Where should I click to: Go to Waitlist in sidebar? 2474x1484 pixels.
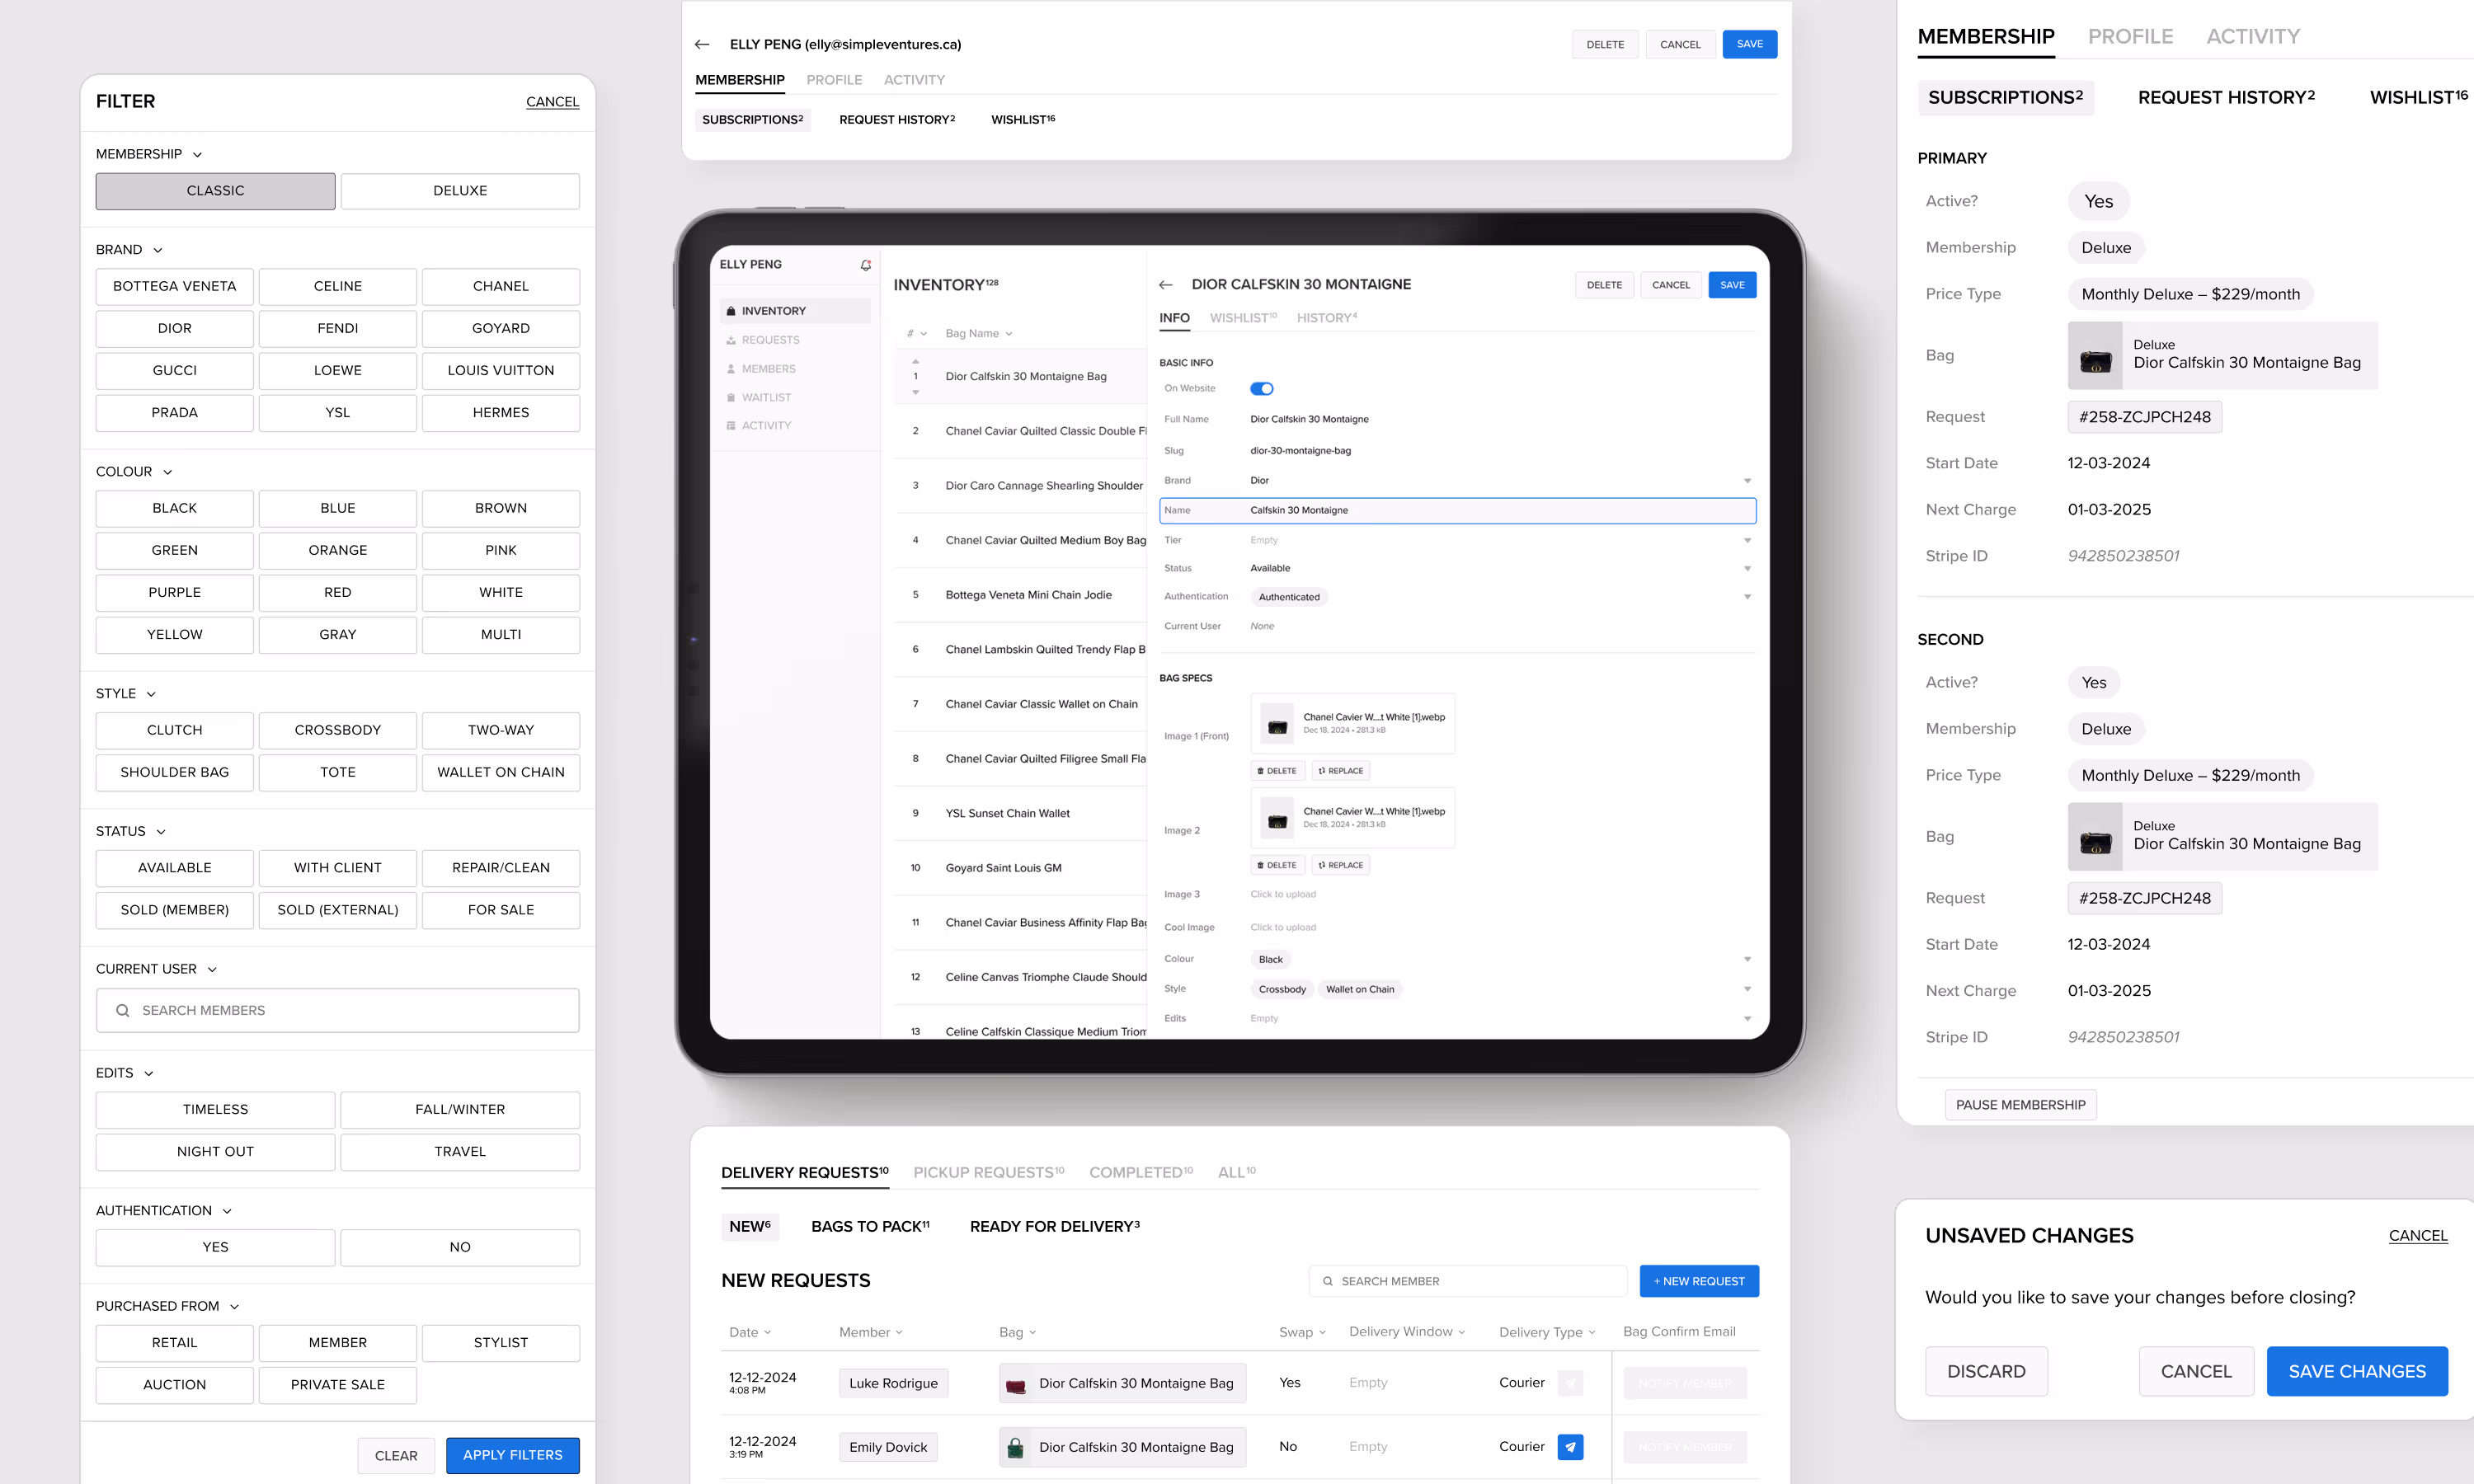click(766, 397)
